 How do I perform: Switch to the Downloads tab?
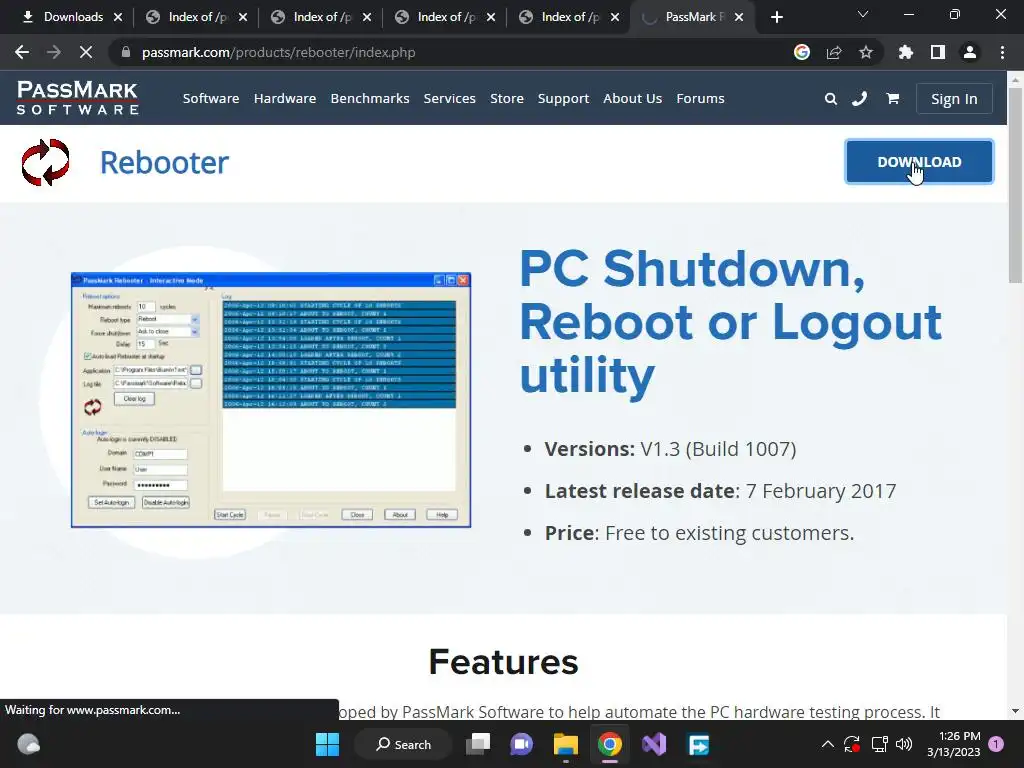tap(65, 17)
